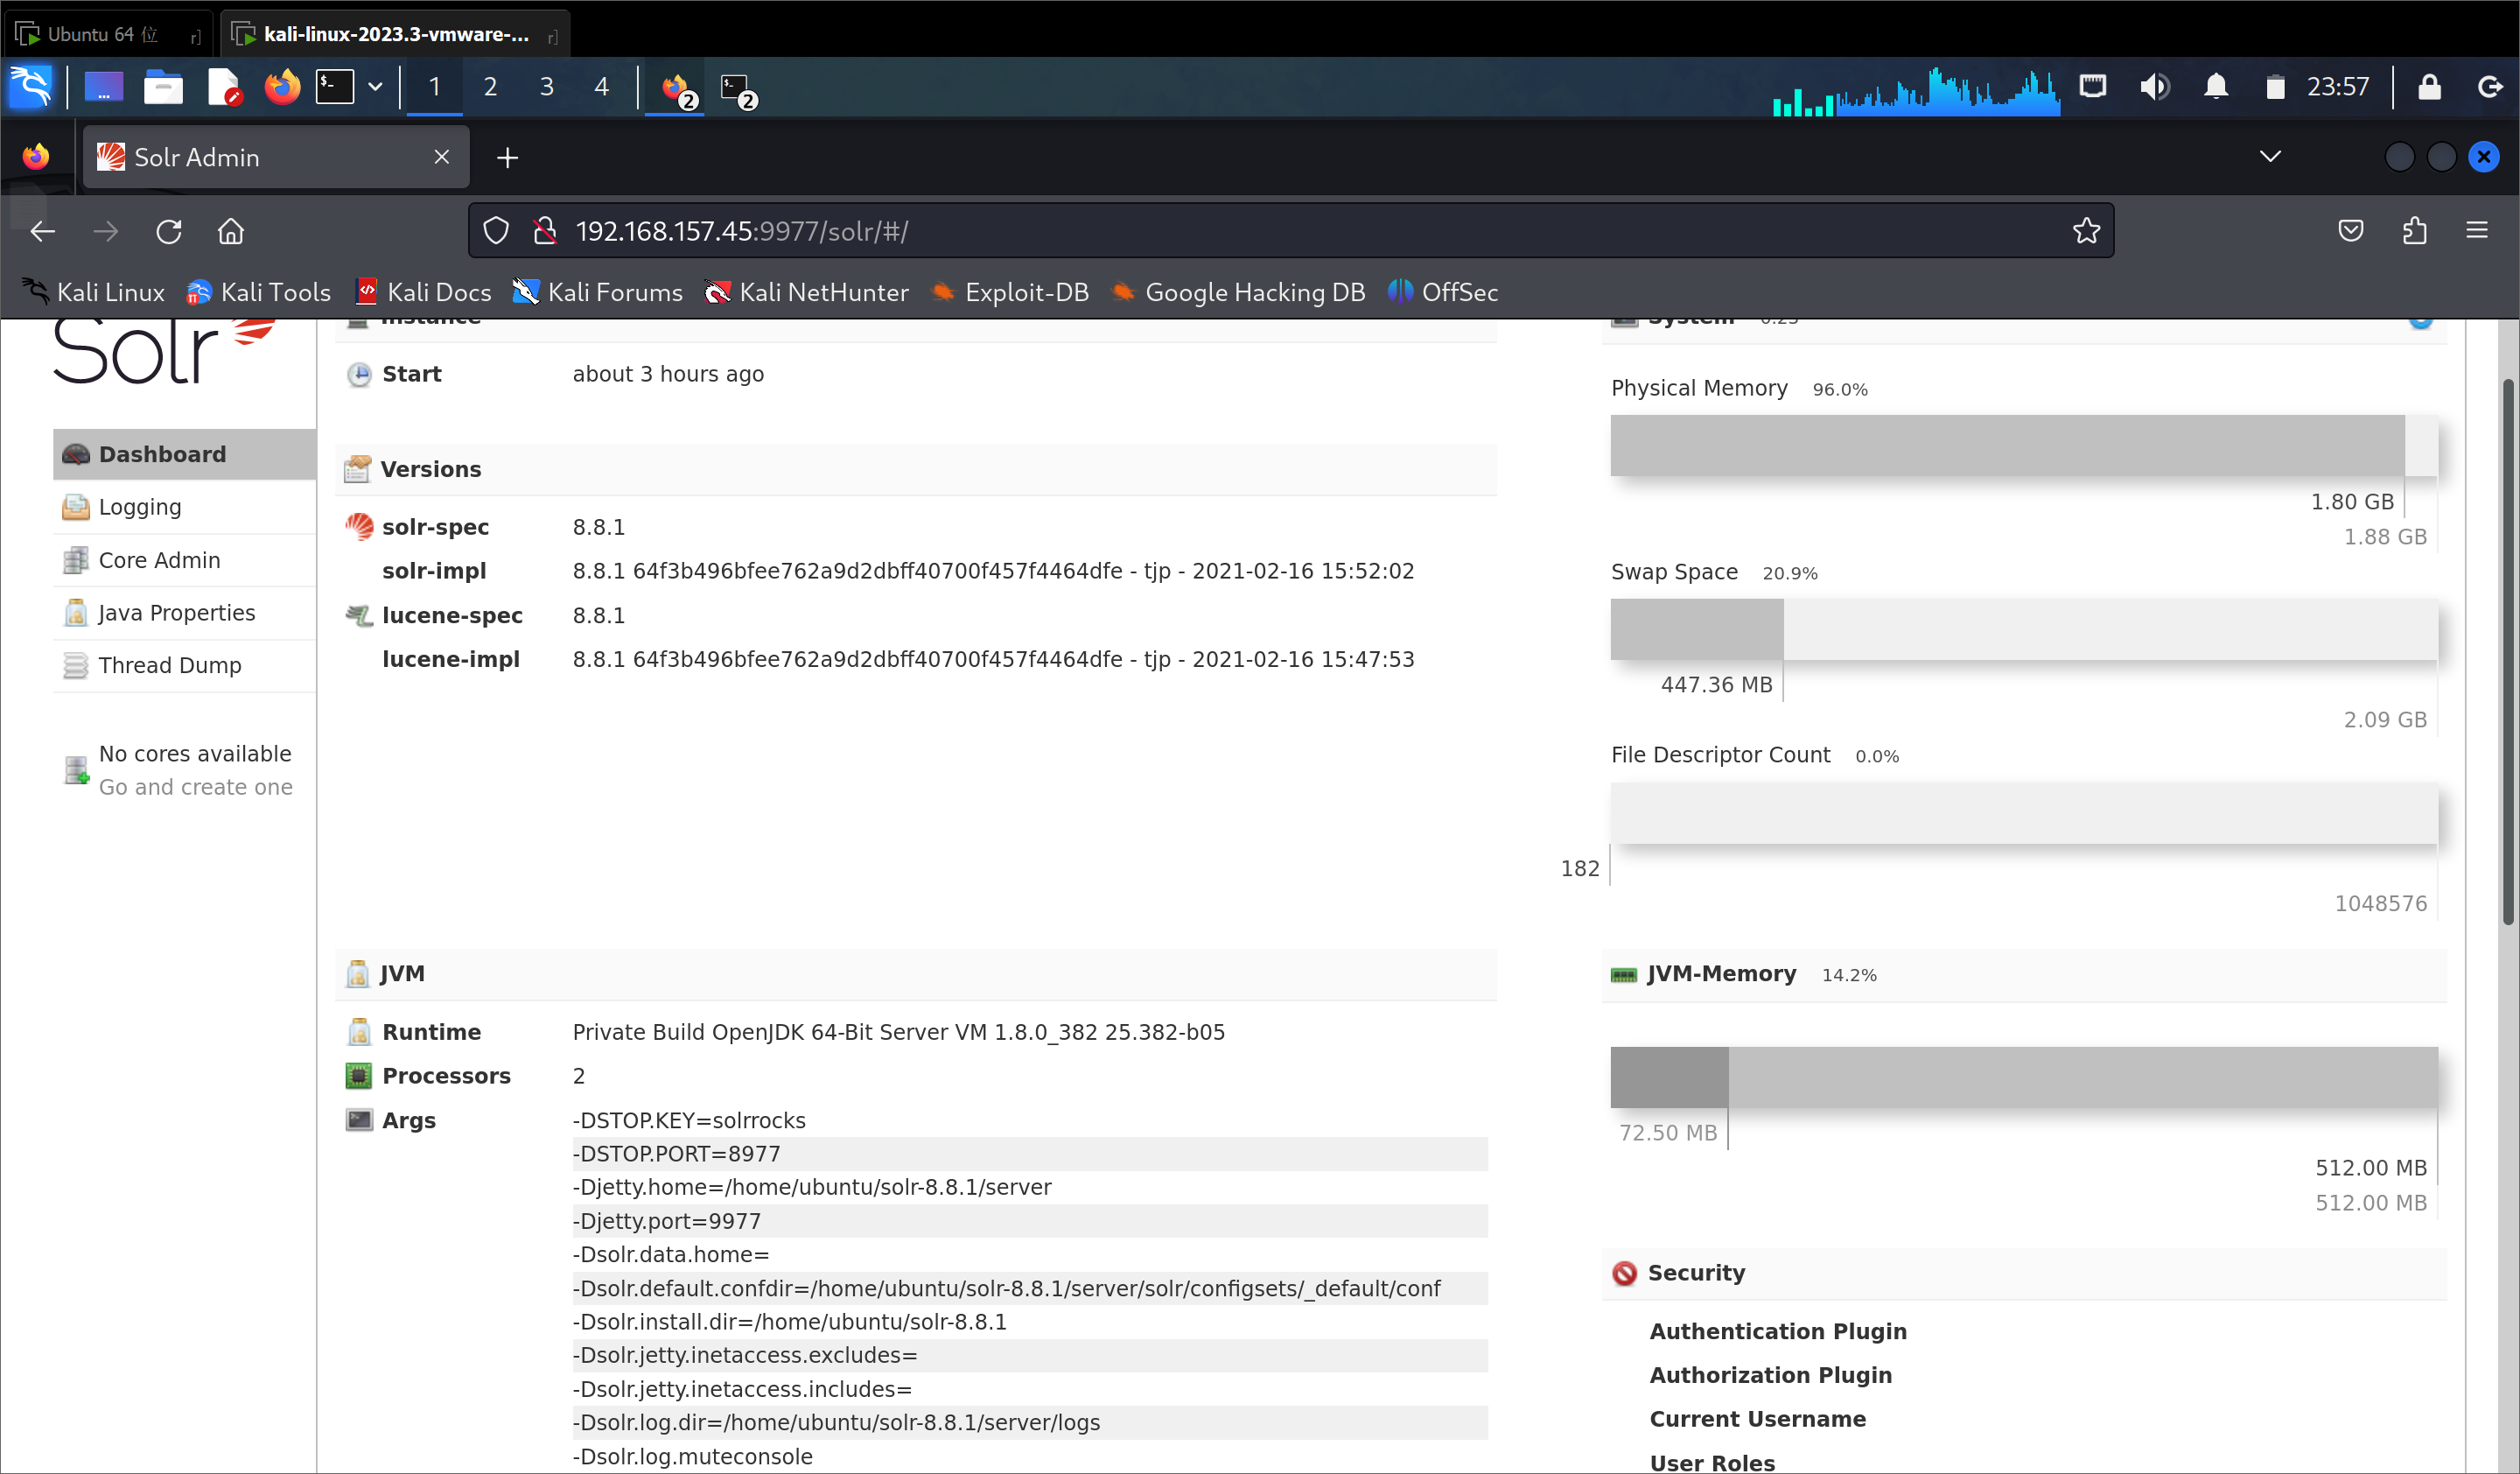Open the list all tabs chevron

coord(2270,156)
